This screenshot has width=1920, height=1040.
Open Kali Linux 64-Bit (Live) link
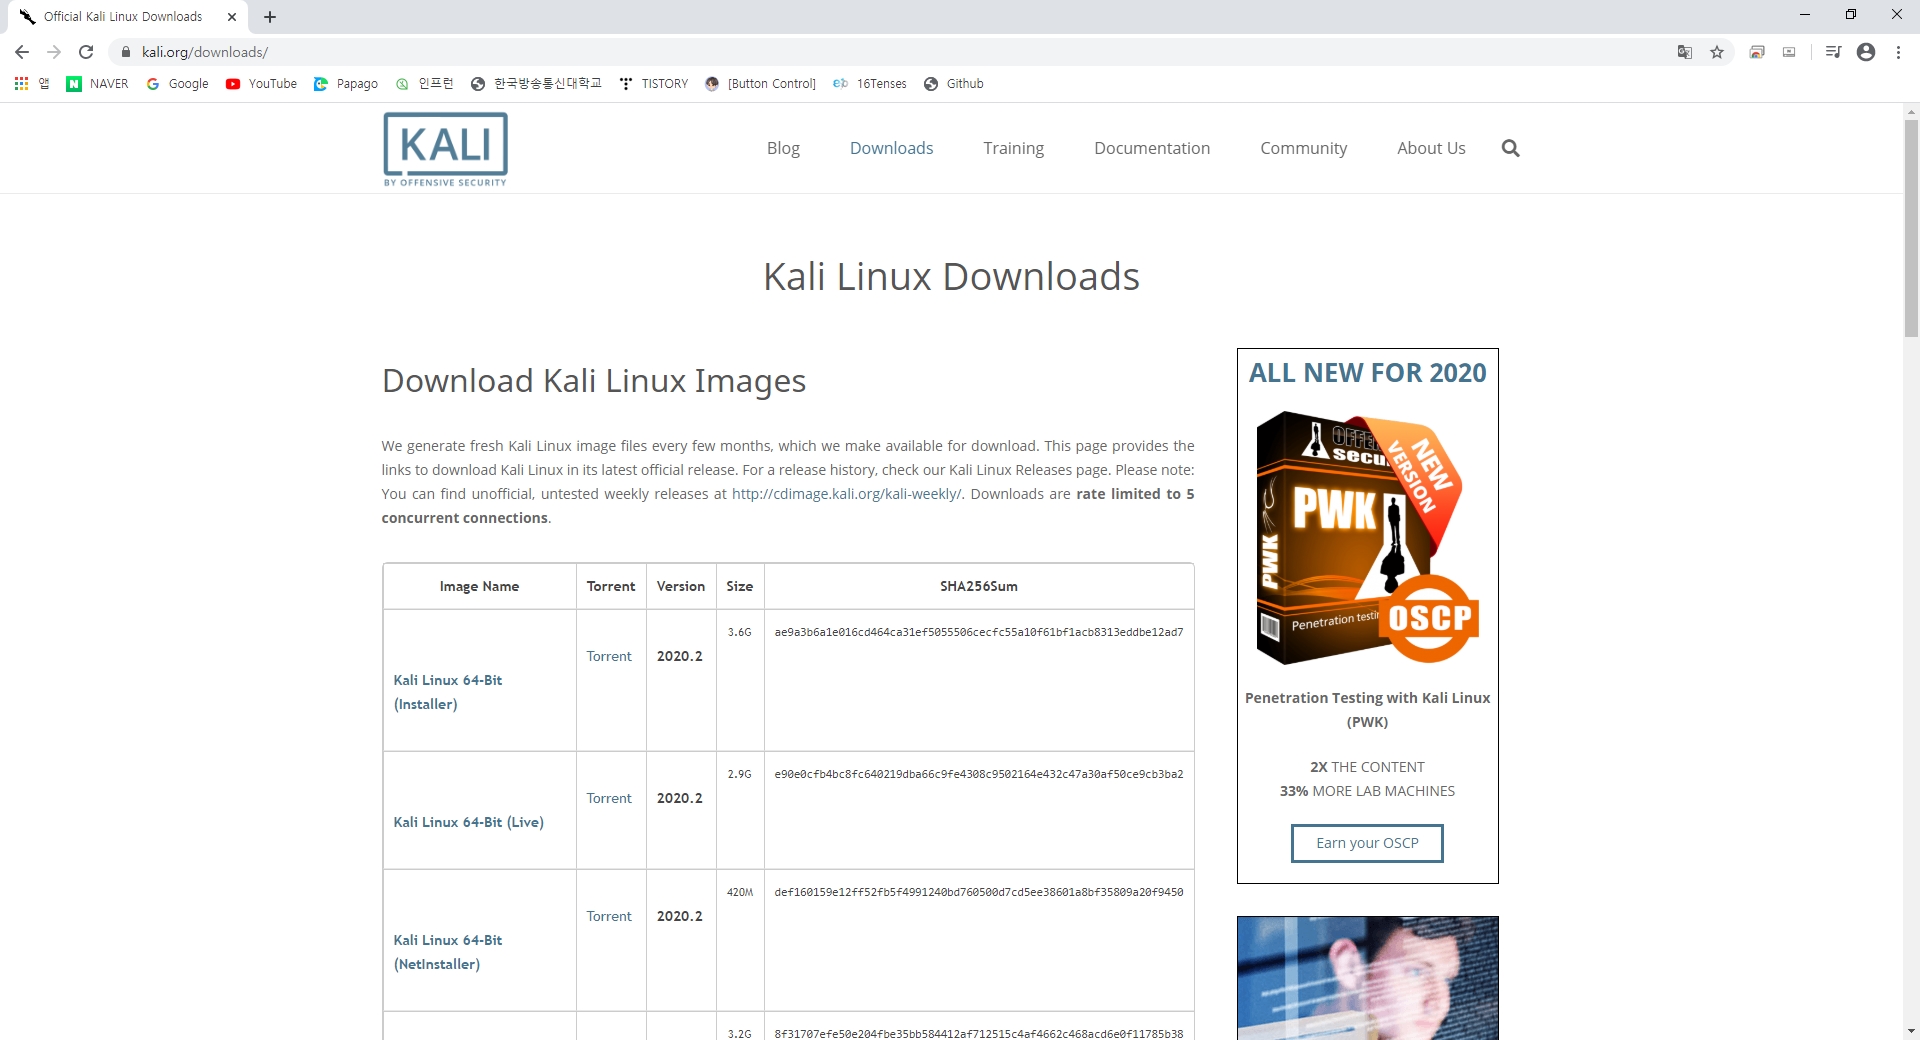pyautogui.click(x=468, y=822)
